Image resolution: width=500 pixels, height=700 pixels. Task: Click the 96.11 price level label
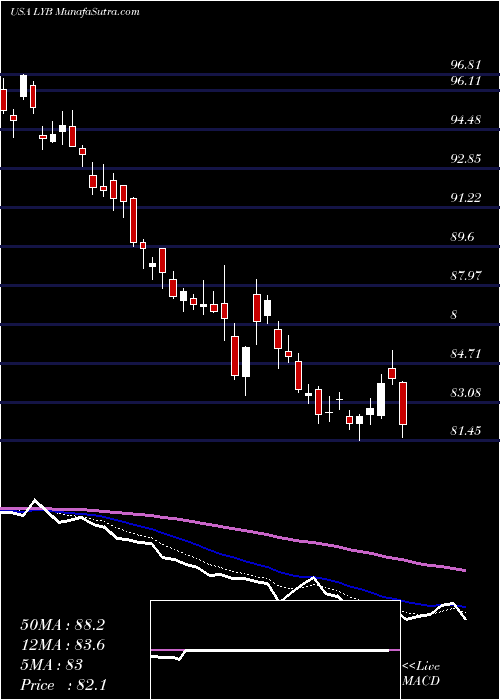click(x=466, y=81)
